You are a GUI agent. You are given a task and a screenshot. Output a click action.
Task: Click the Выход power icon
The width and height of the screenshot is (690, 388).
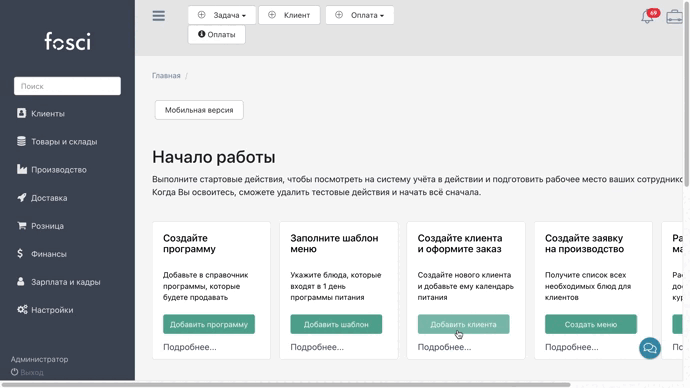click(15, 372)
